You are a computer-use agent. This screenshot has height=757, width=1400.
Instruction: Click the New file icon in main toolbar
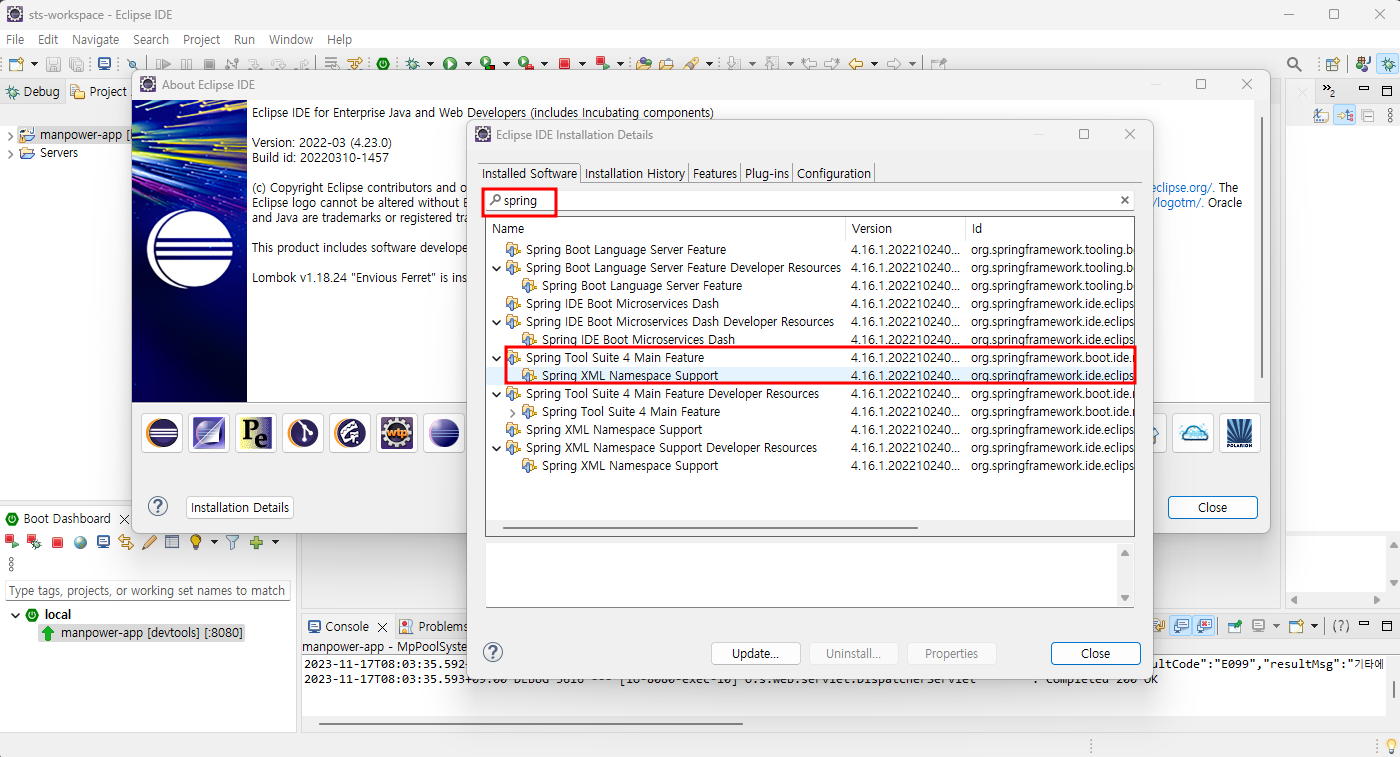coord(14,64)
